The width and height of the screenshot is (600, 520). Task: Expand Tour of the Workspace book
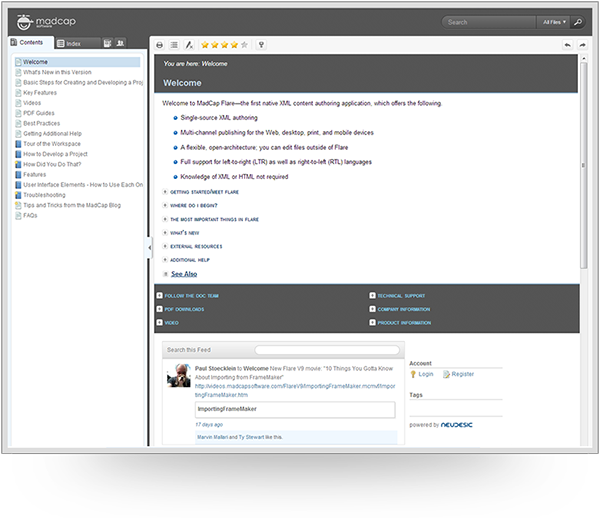(48, 144)
